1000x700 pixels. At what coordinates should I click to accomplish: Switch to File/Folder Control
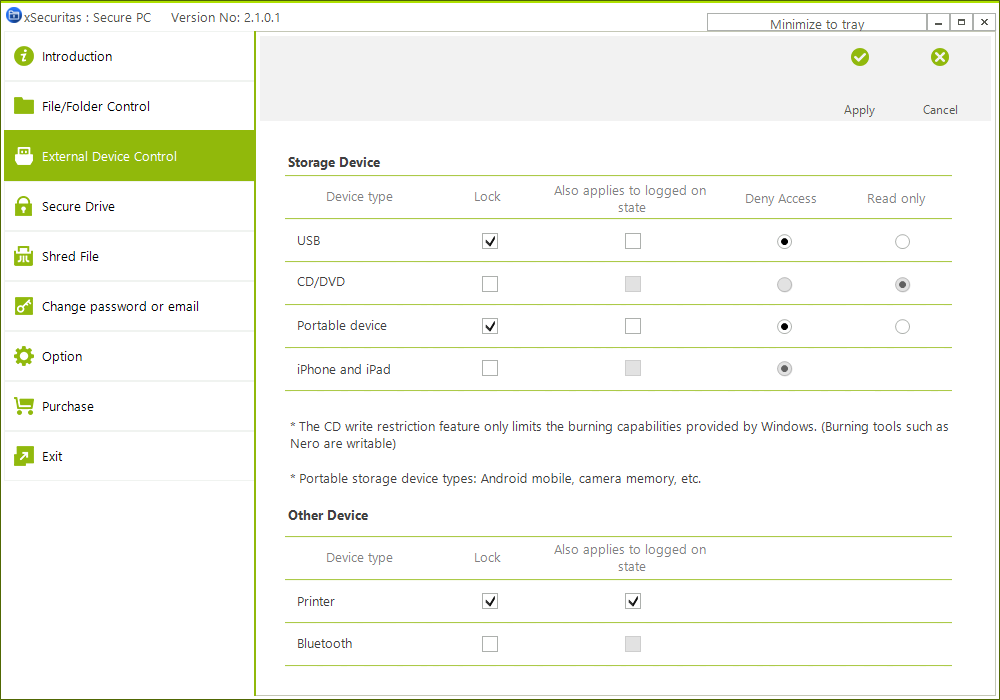[x=129, y=106]
